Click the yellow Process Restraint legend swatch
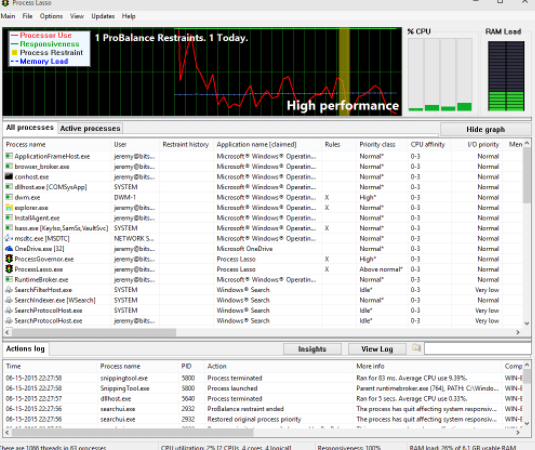Screen dimensions: 535x450 14,53
